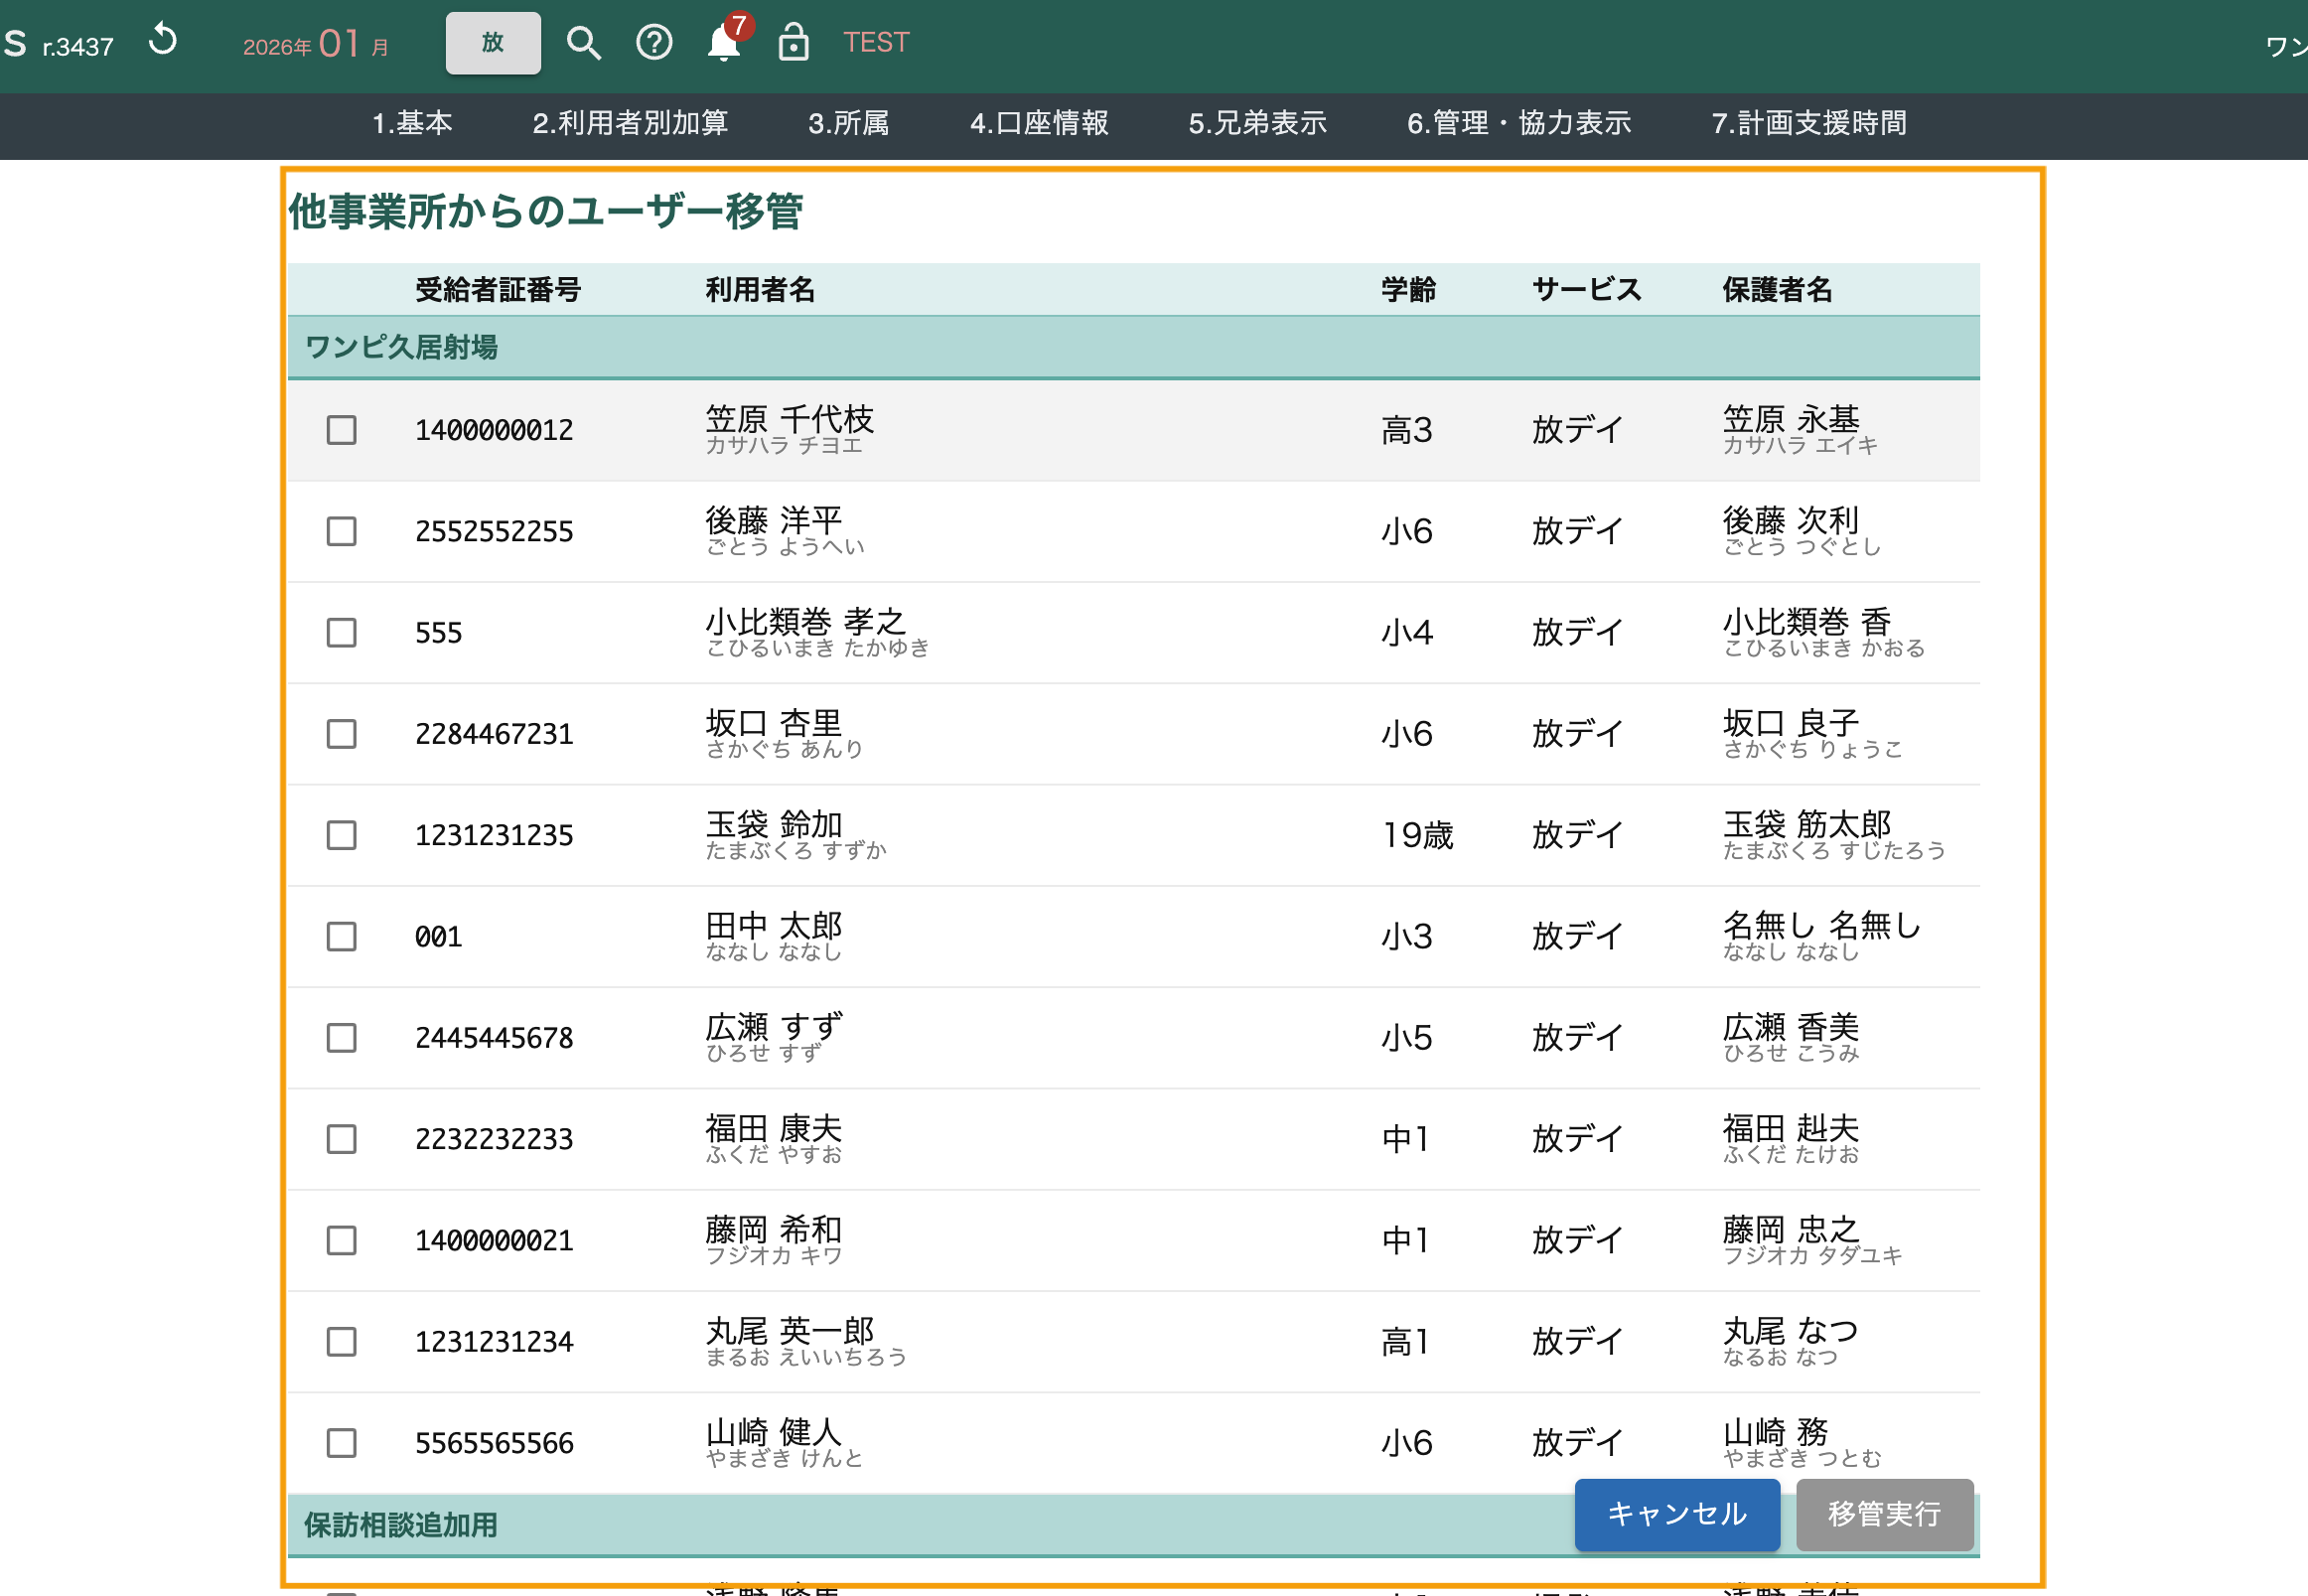Tick the checkbox for 山崎 健人

(x=342, y=1443)
